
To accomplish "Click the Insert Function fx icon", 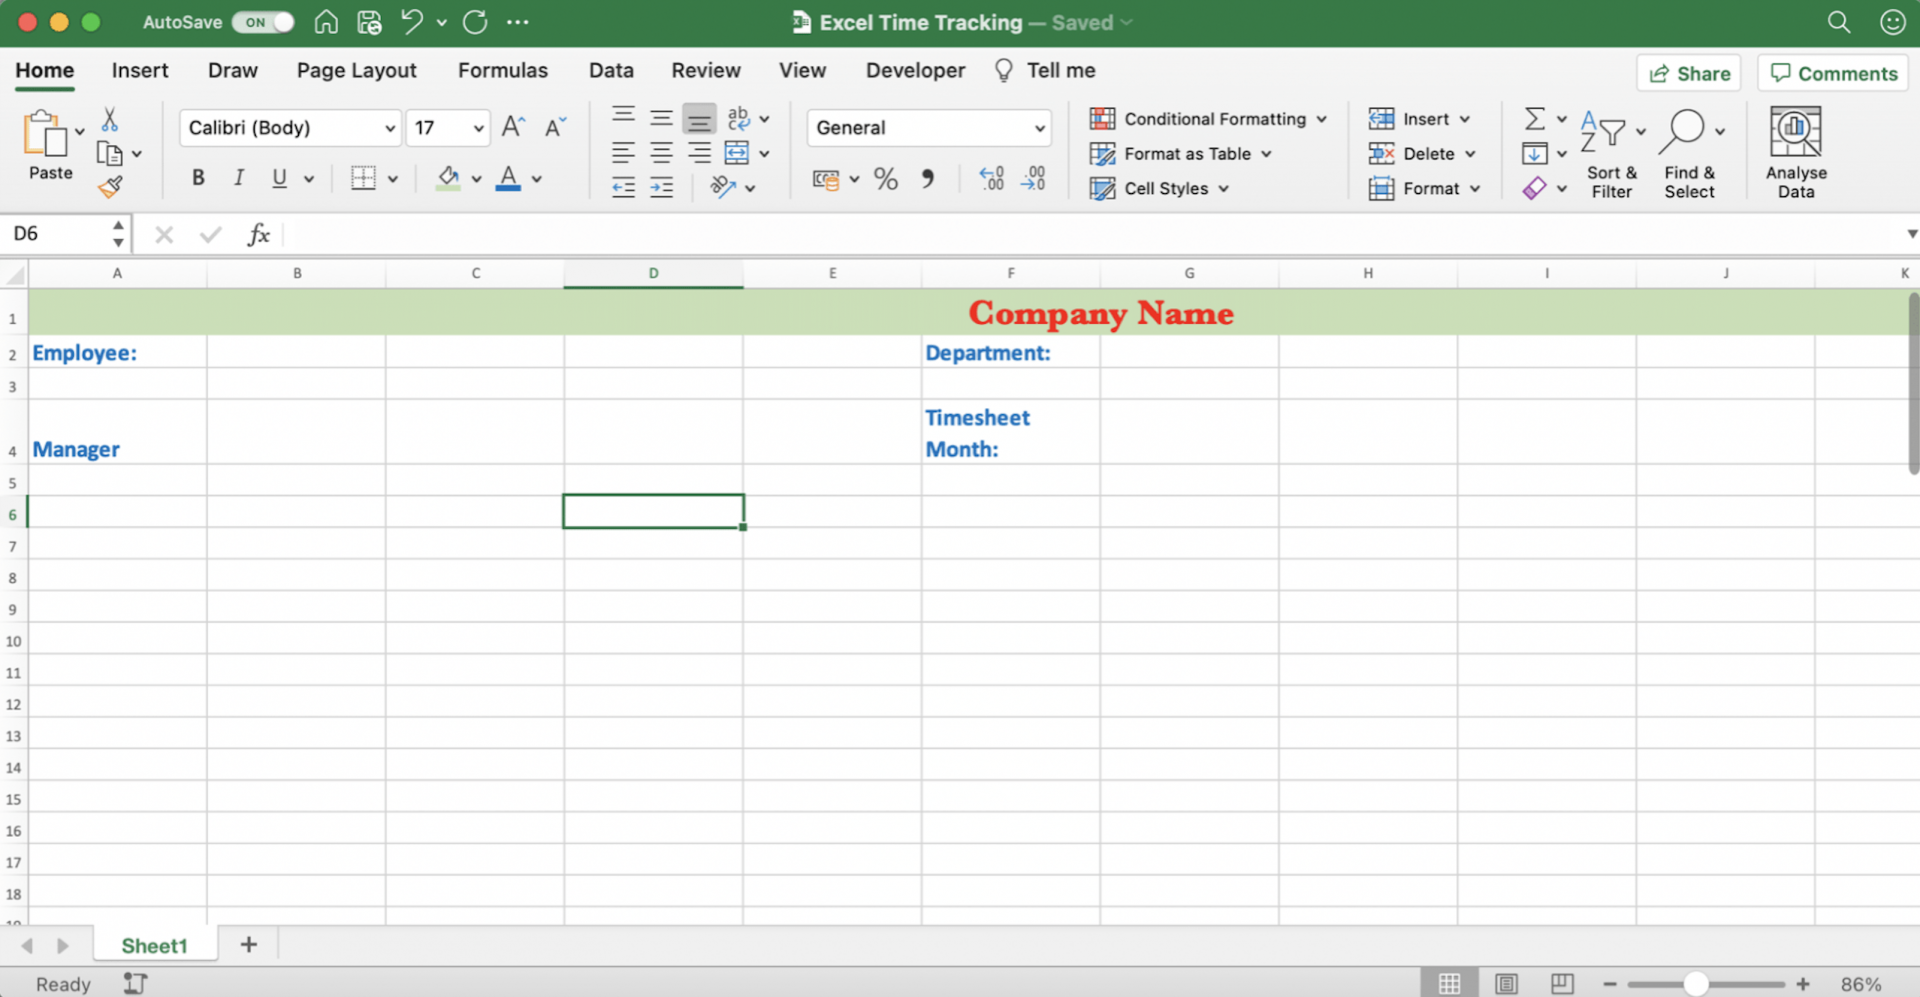I will 258,234.
